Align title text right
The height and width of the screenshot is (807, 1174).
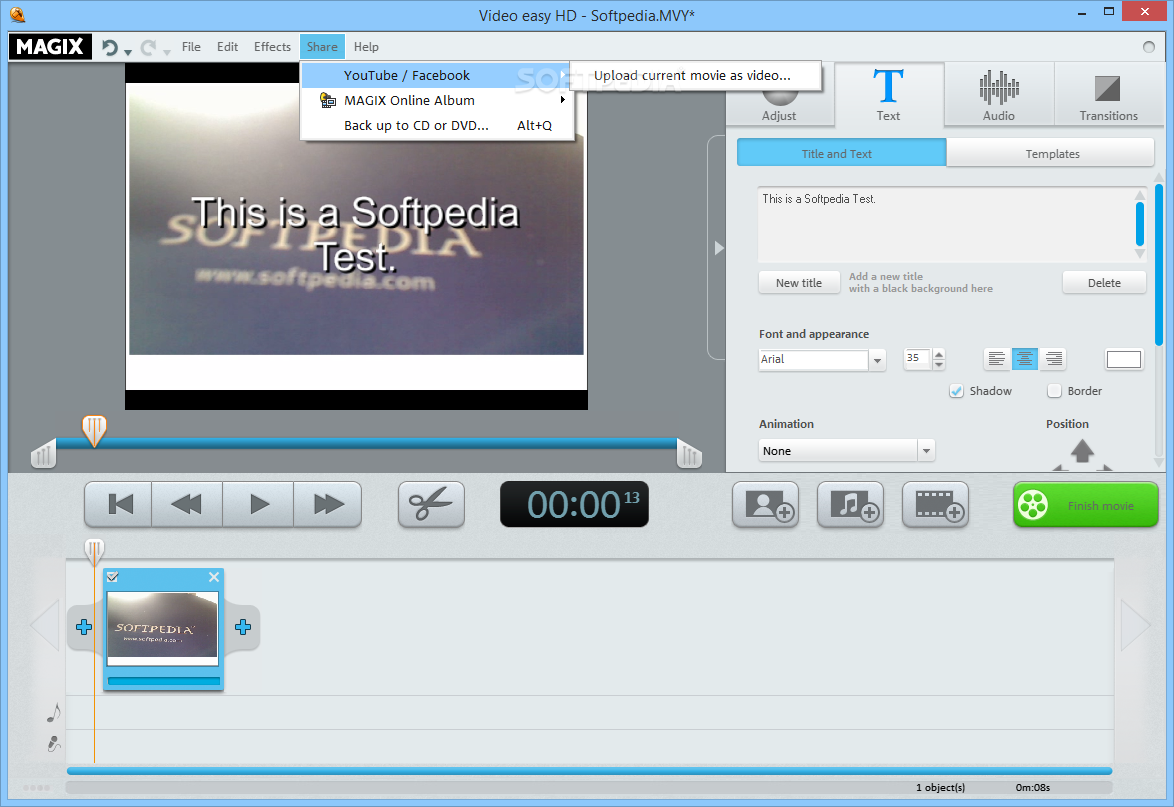coord(1052,359)
